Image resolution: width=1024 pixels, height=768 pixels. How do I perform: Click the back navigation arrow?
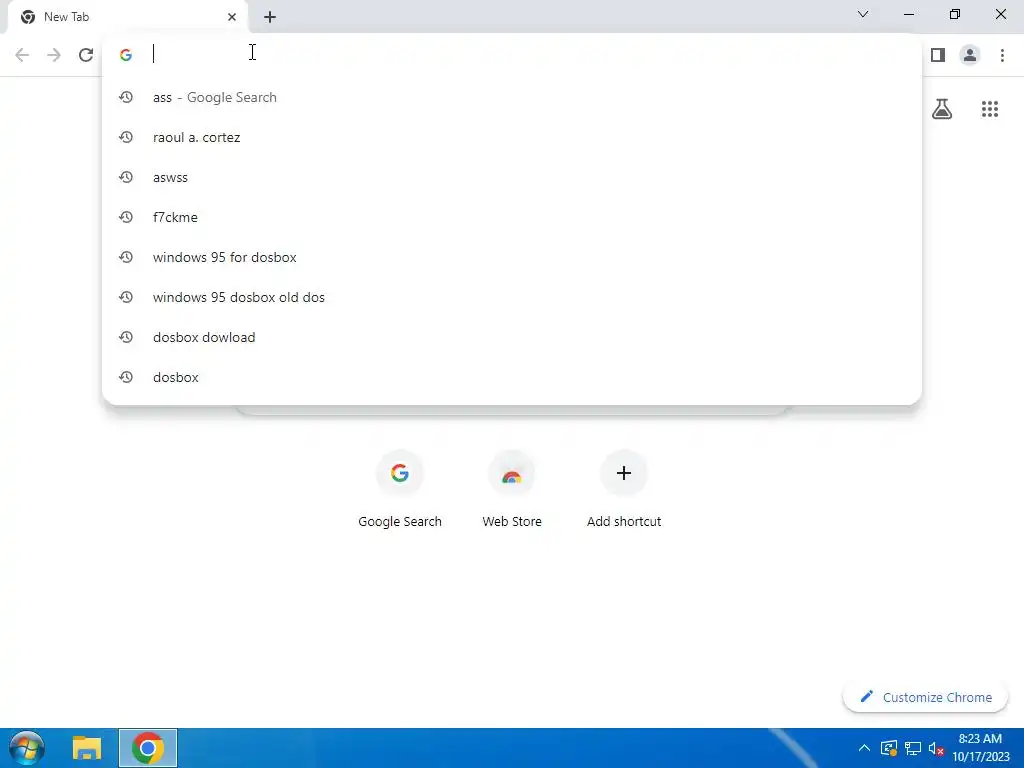(x=22, y=55)
